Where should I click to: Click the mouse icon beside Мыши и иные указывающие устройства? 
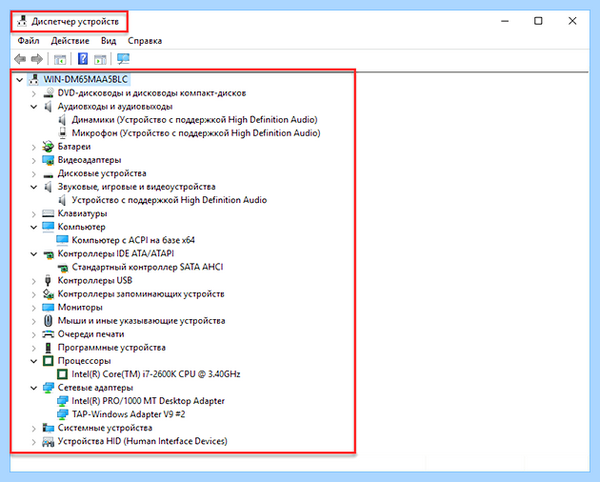(48, 321)
